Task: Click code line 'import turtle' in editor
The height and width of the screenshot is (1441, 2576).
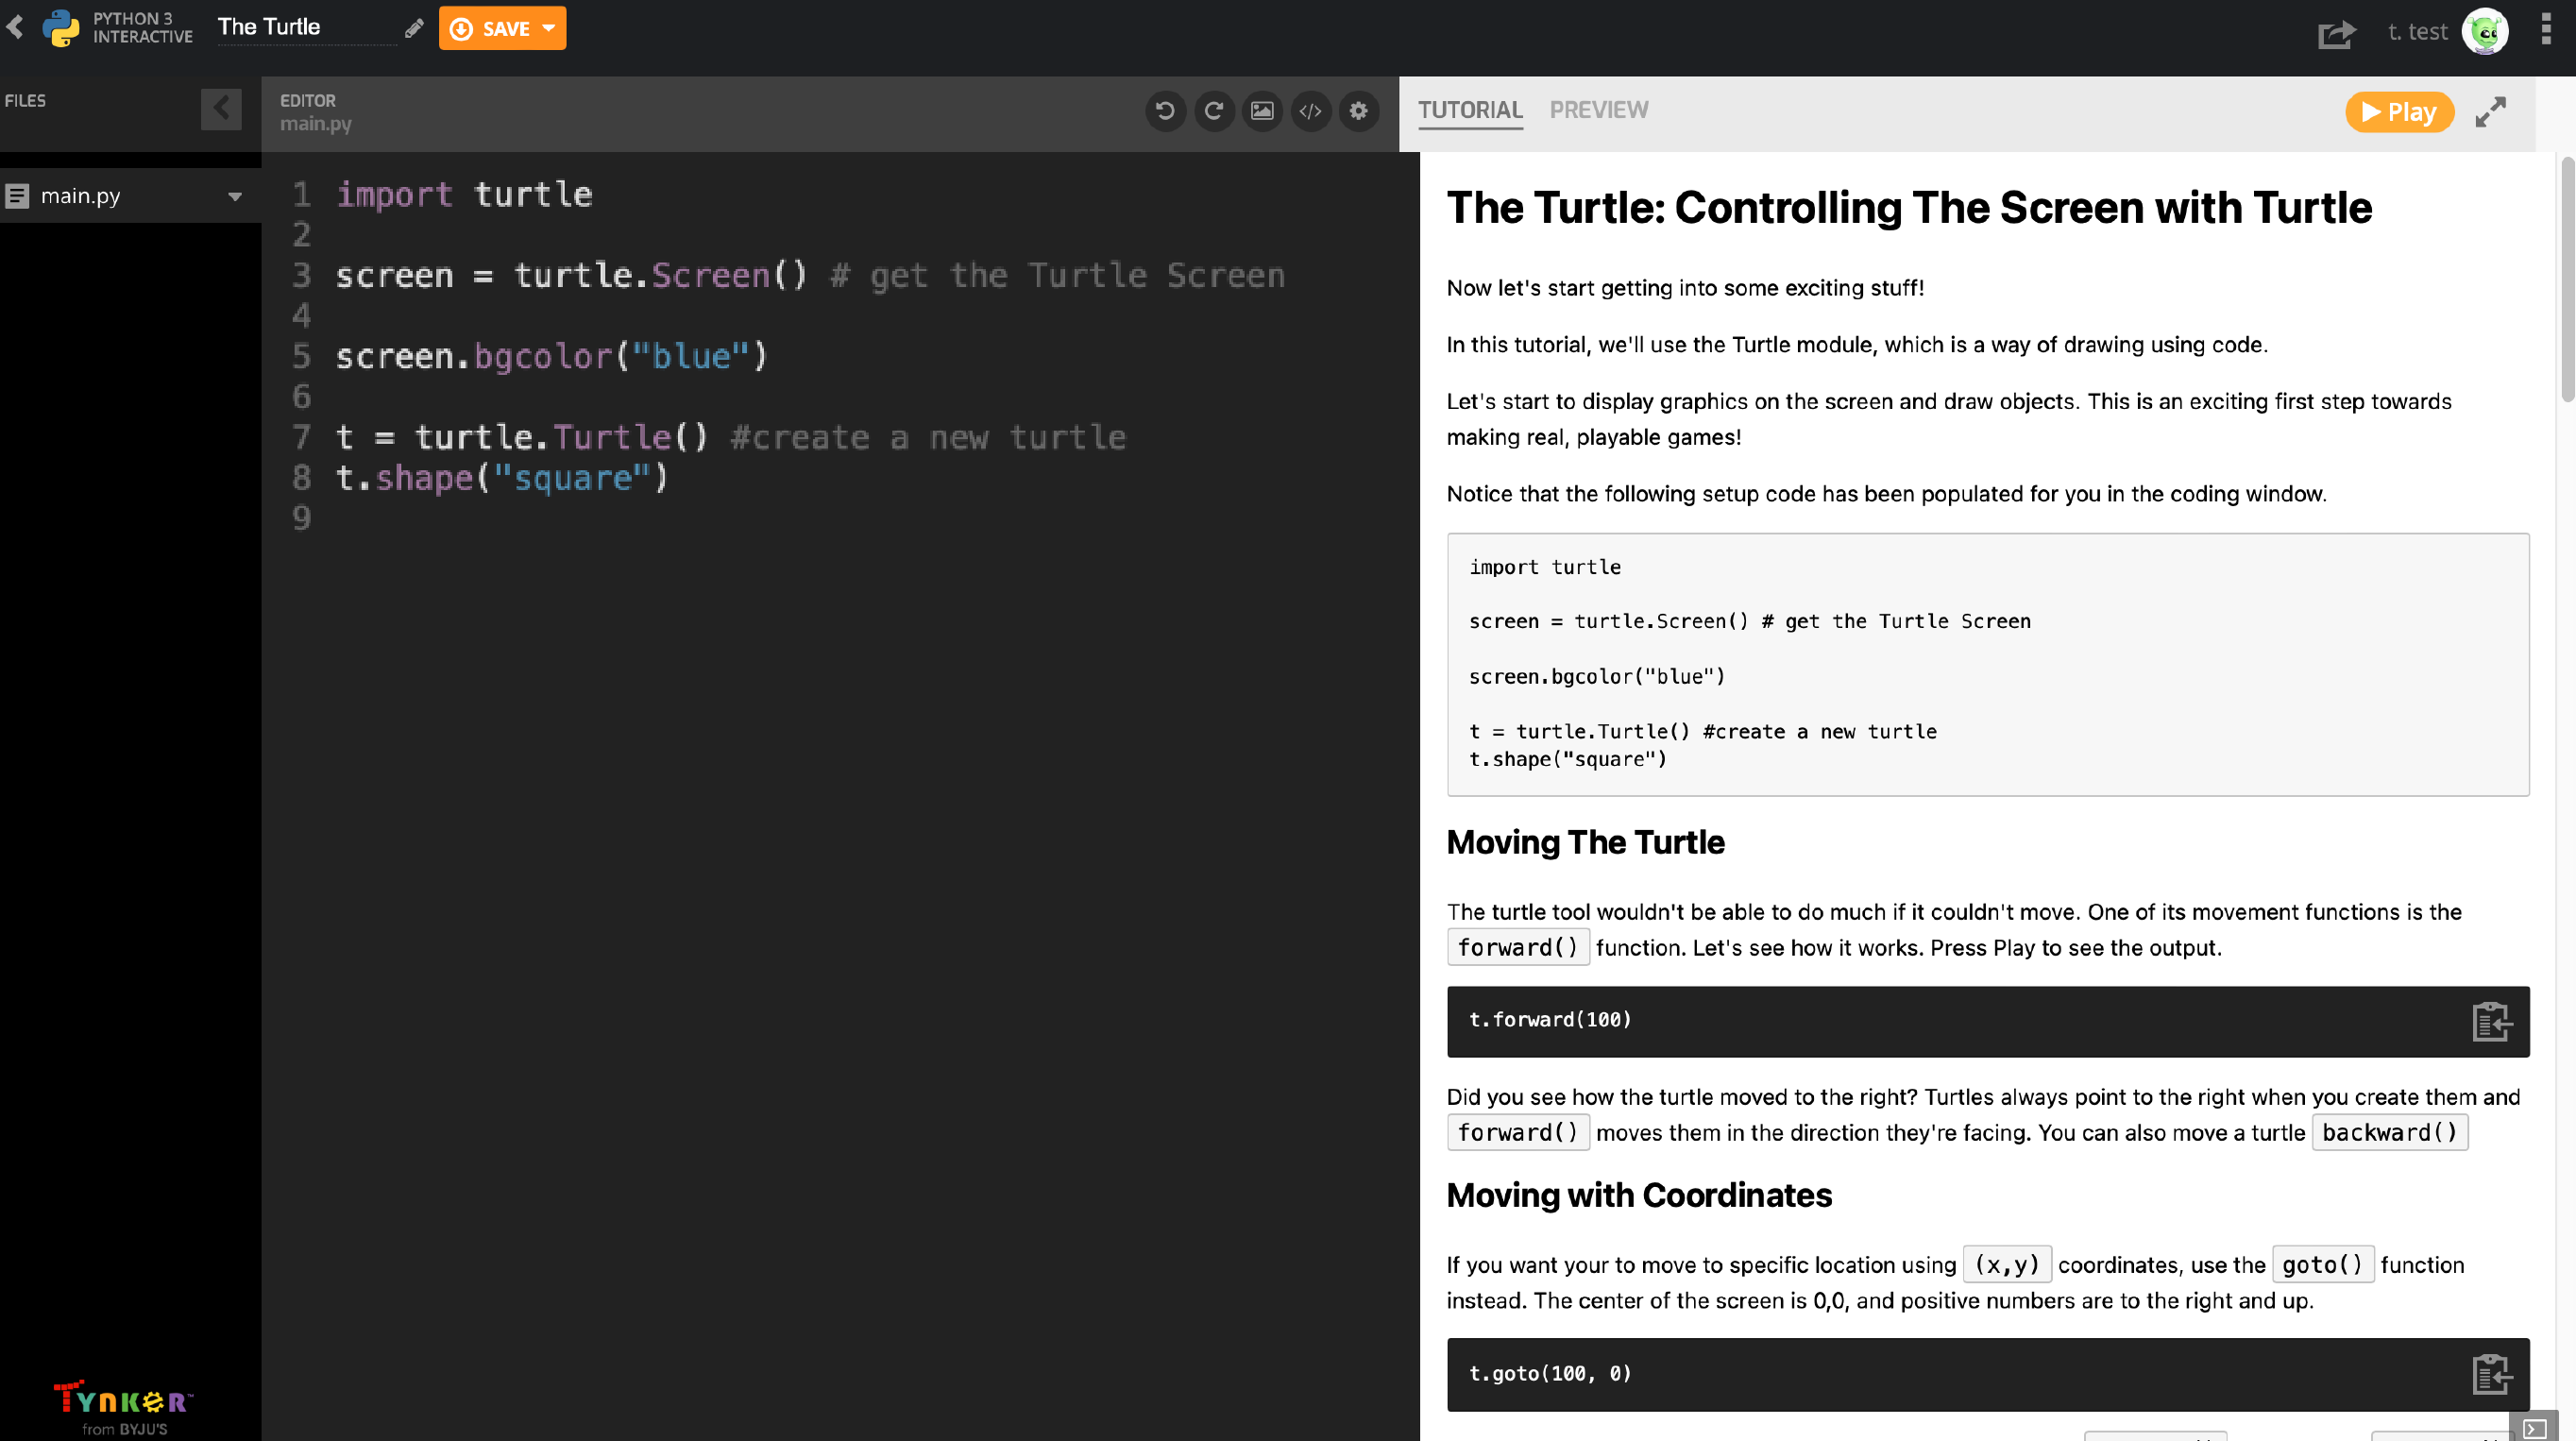Action: 464,194
